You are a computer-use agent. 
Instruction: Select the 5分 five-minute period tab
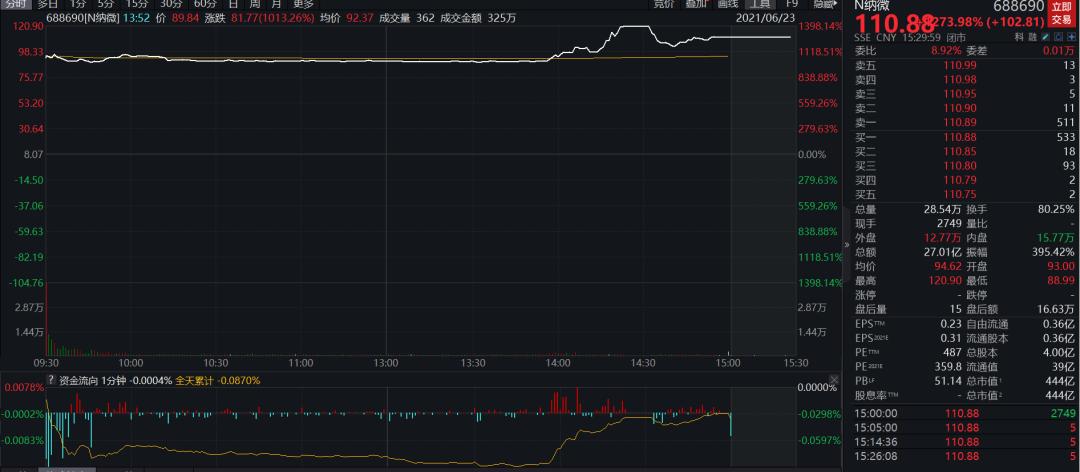tap(106, 3)
